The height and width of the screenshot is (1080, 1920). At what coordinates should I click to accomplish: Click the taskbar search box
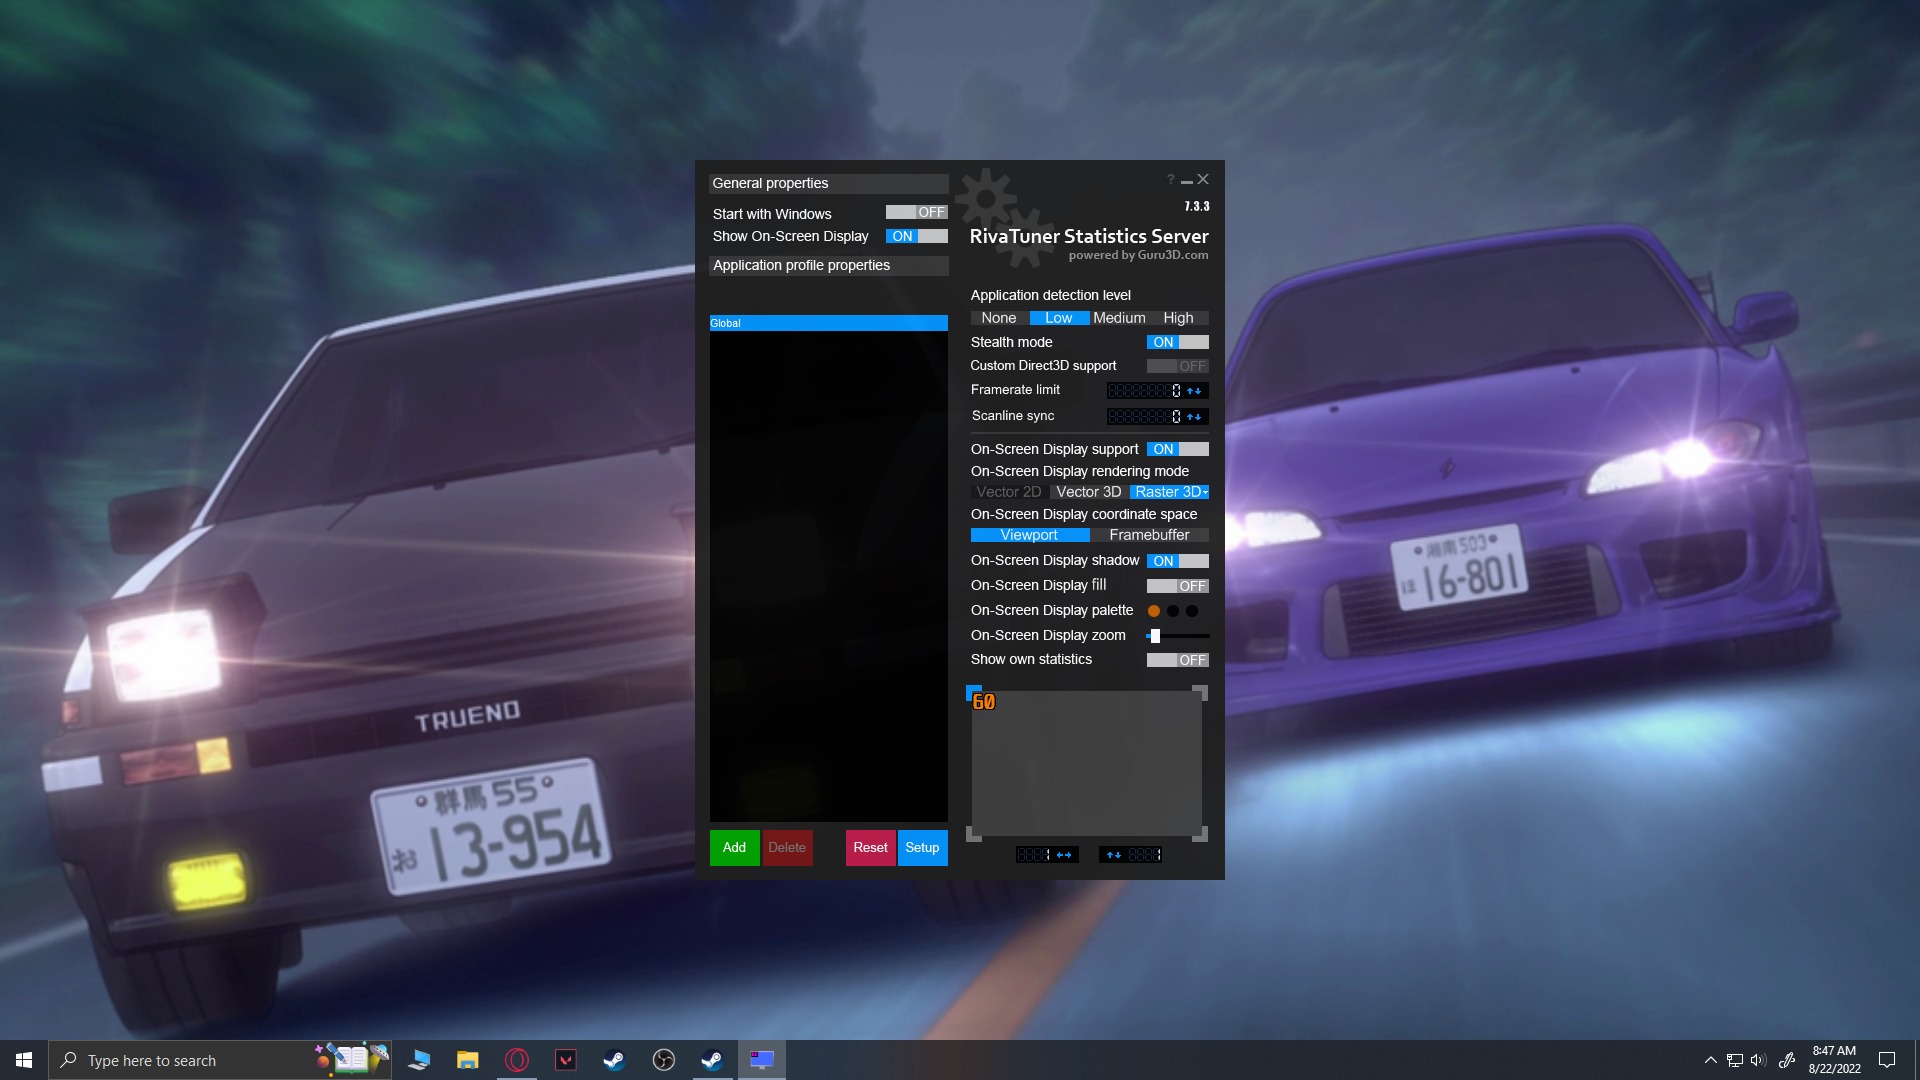220,1060
